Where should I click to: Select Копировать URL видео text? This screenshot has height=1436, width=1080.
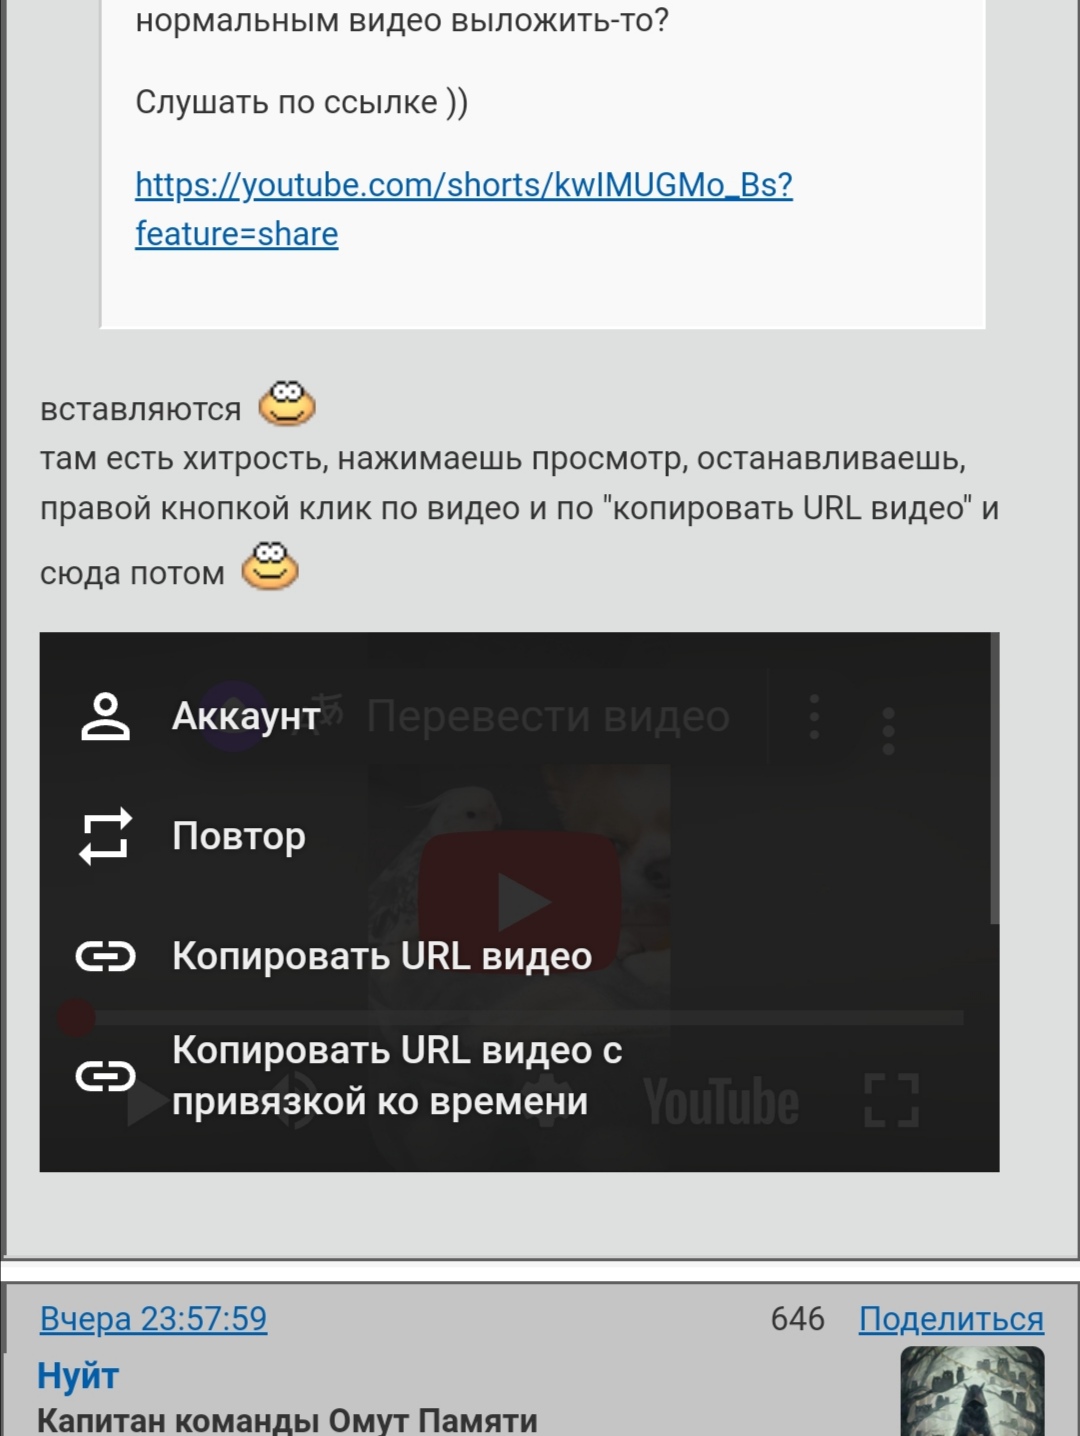tap(382, 957)
